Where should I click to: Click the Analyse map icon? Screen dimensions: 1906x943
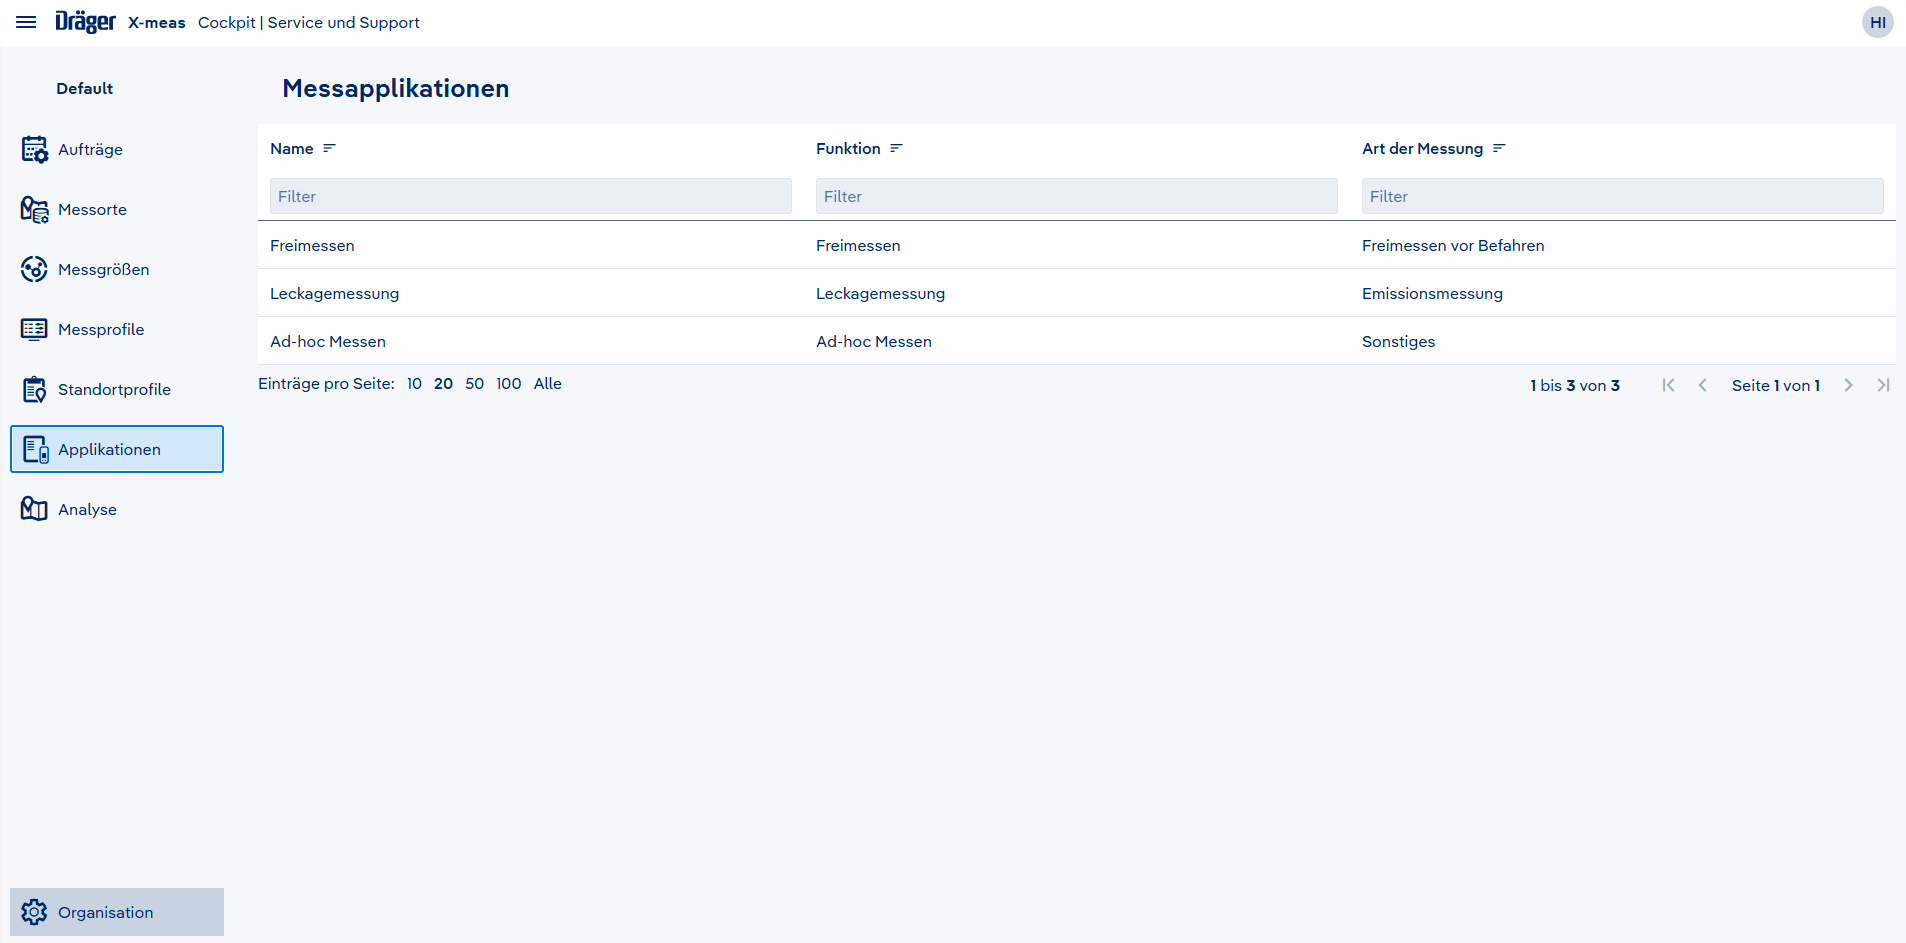[x=34, y=509]
